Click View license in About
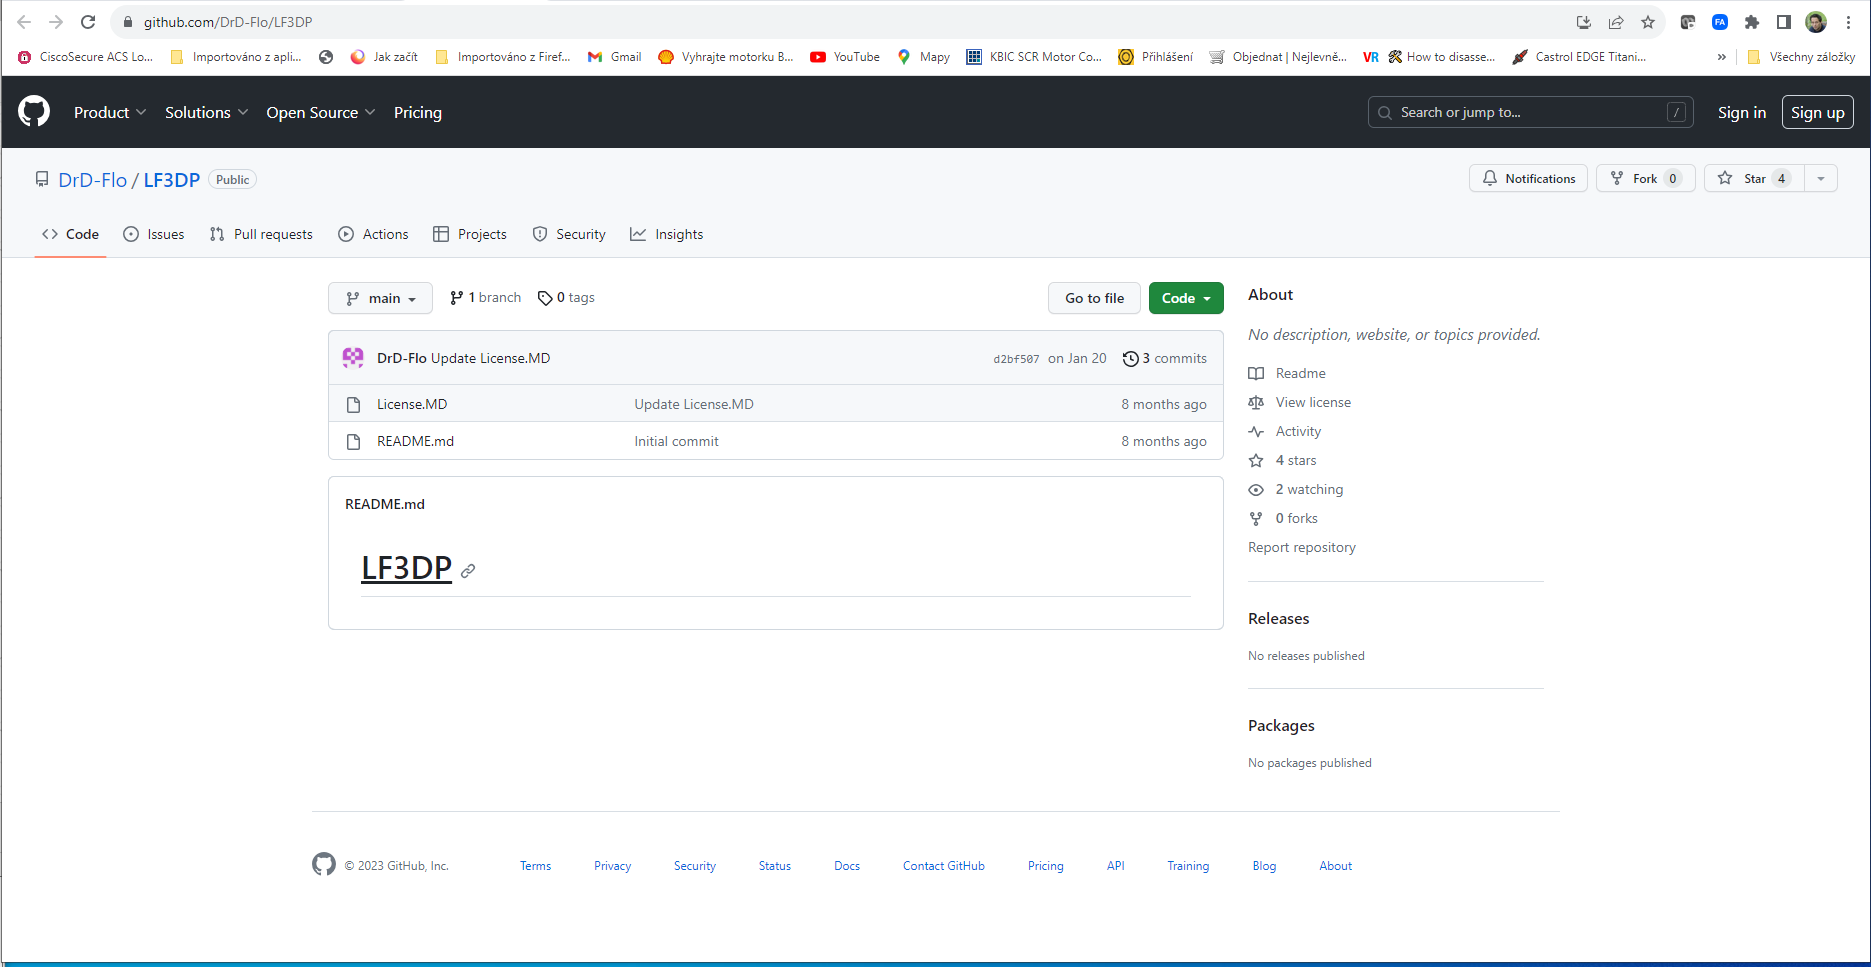This screenshot has width=1871, height=967. point(1300,403)
